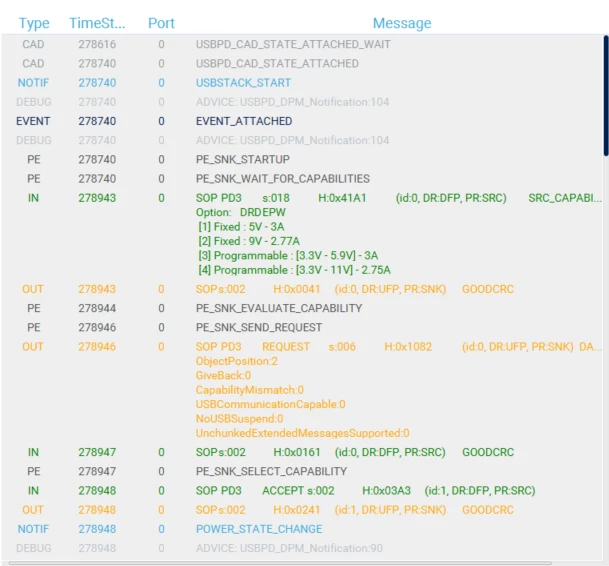The image size is (609, 566).
Task: Click timestamp 278616 cell
Action: [97, 44]
